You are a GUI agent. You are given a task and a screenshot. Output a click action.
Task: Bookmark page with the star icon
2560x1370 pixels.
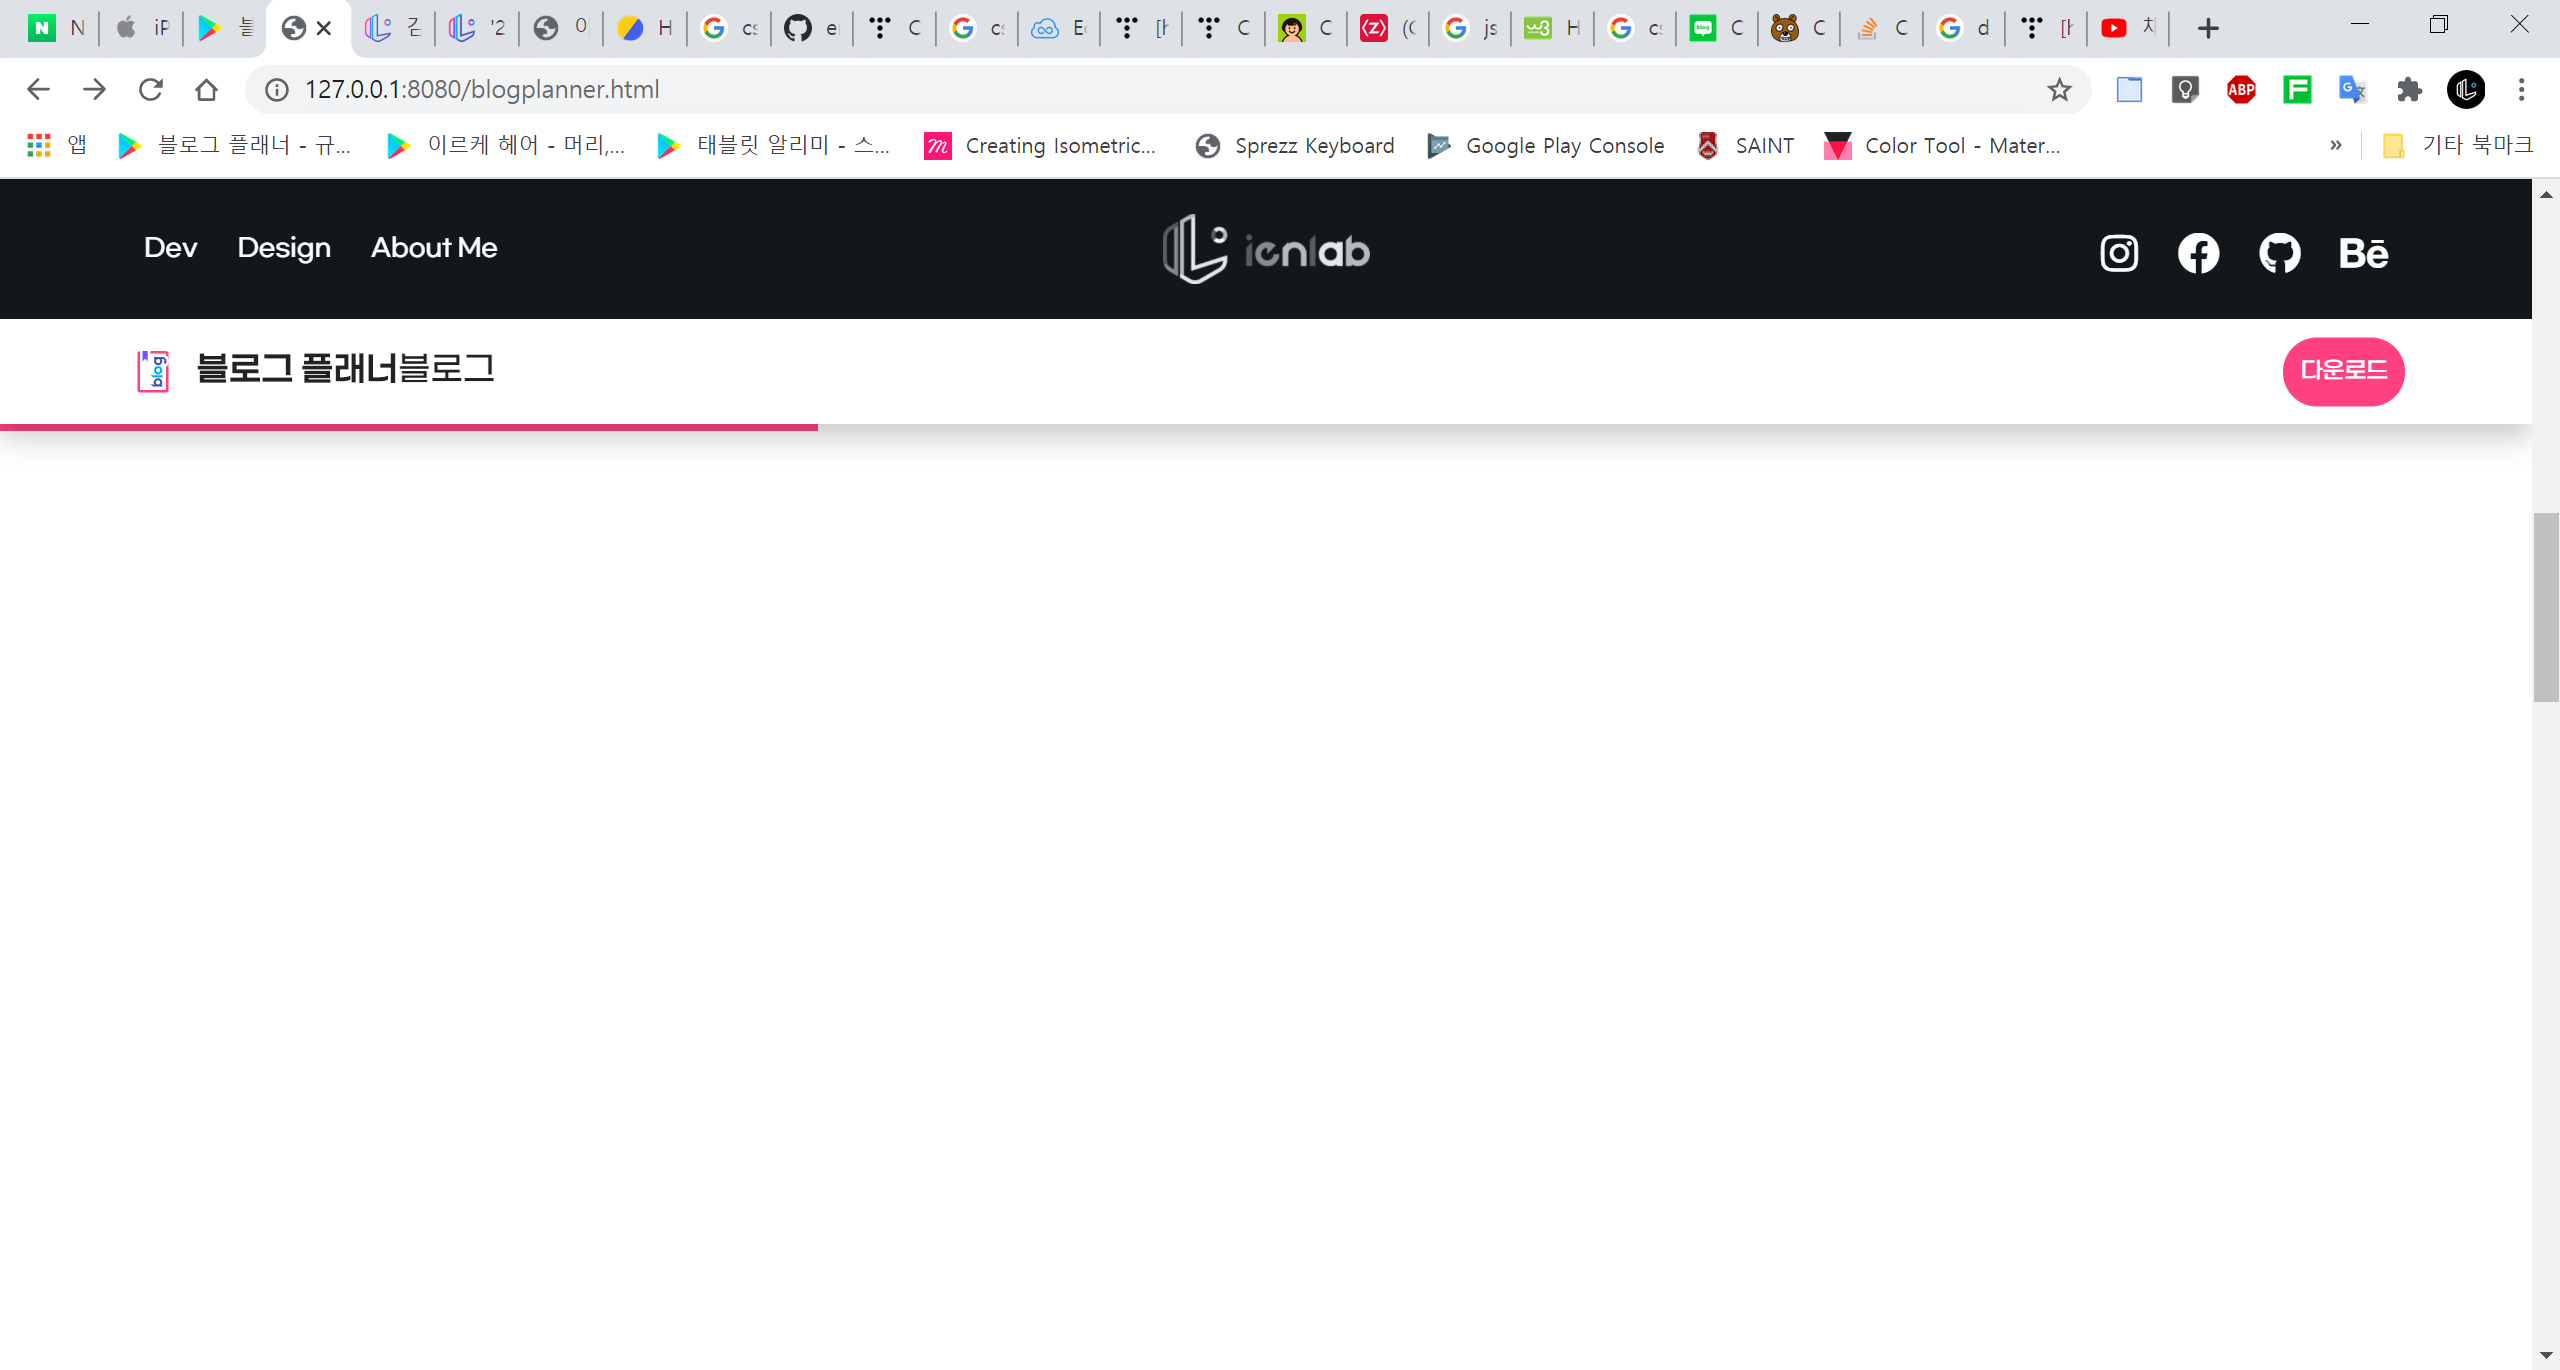[x=2058, y=90]
